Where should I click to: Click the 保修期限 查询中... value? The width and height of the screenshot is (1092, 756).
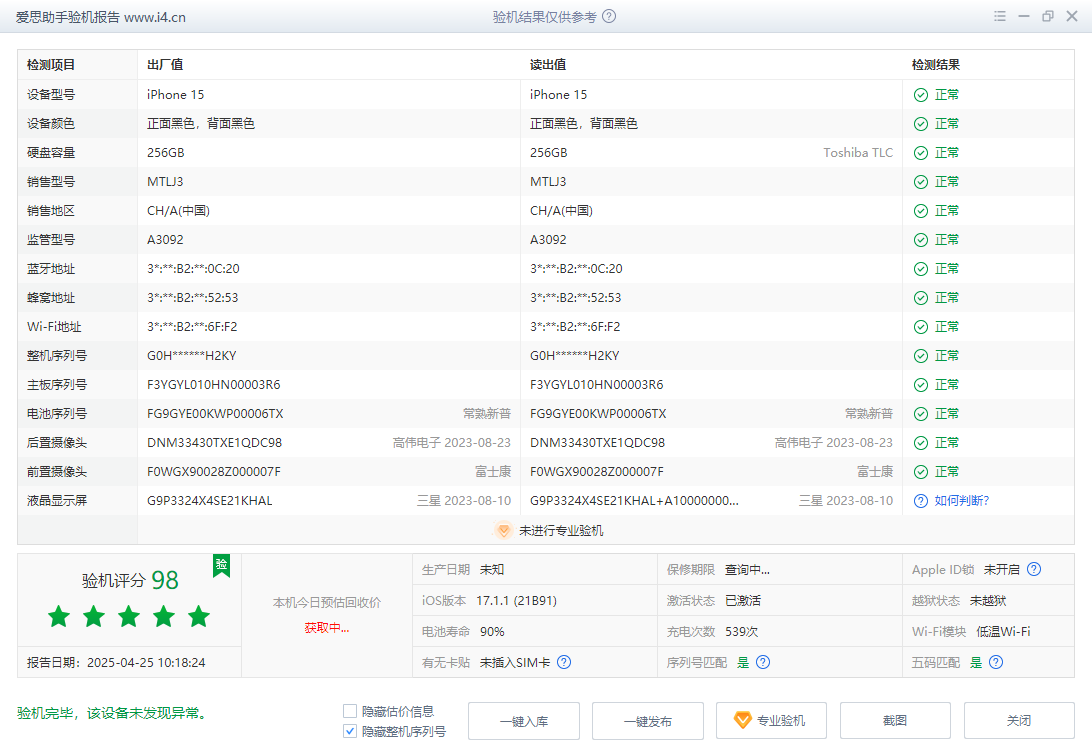click(x=747, y=570)
